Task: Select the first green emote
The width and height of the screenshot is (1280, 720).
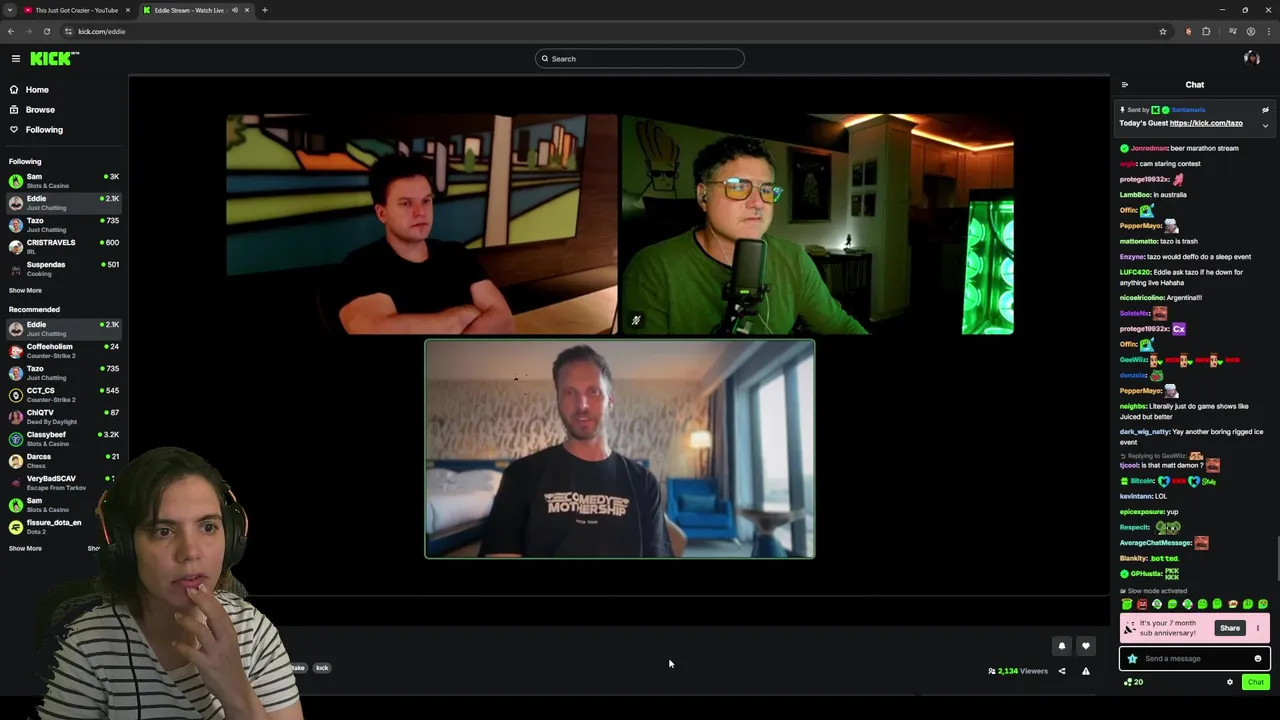Action: coord(1127,604)
